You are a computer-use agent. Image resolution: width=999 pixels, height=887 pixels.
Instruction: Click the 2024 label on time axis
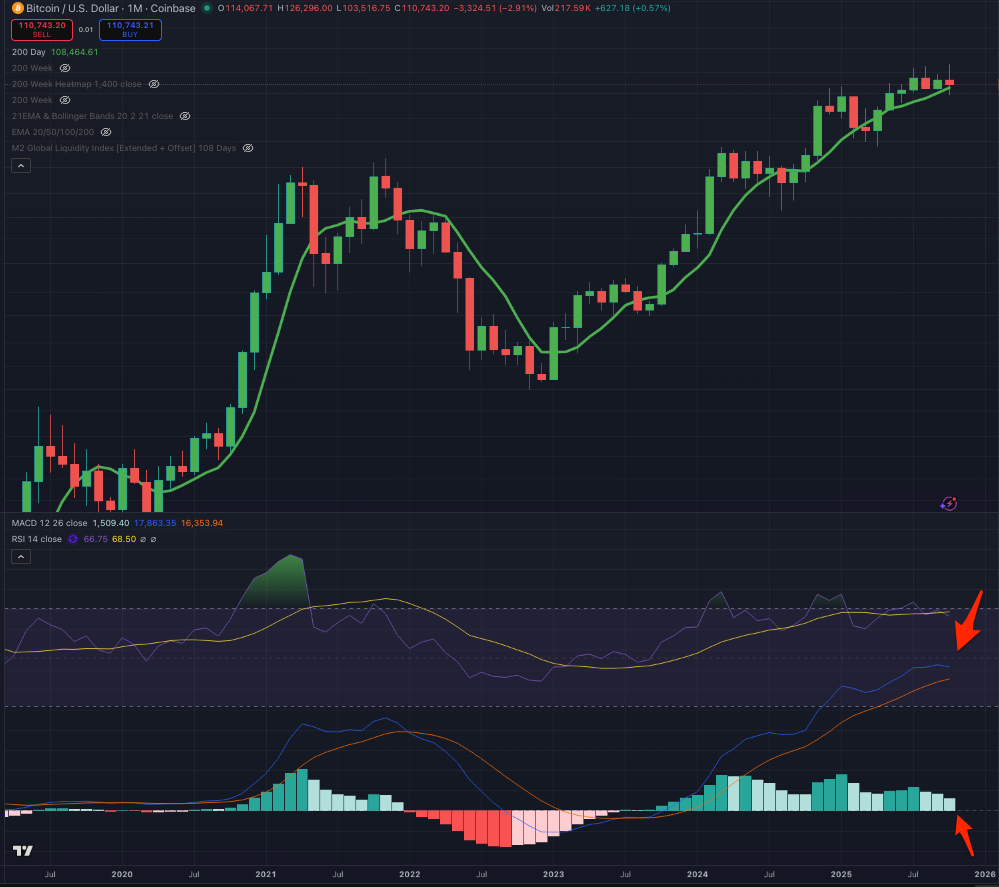[697, 874]
